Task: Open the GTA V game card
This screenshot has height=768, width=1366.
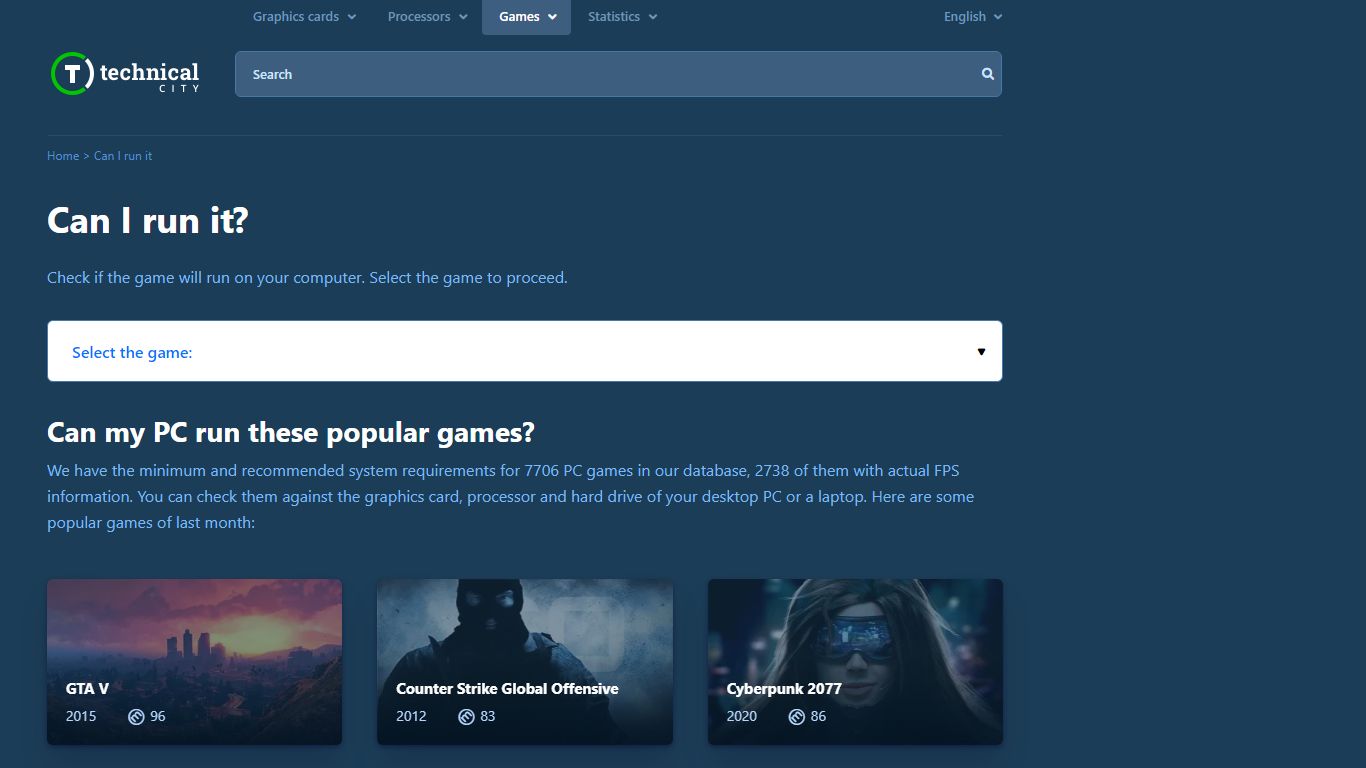Action: tap(195, 662)
